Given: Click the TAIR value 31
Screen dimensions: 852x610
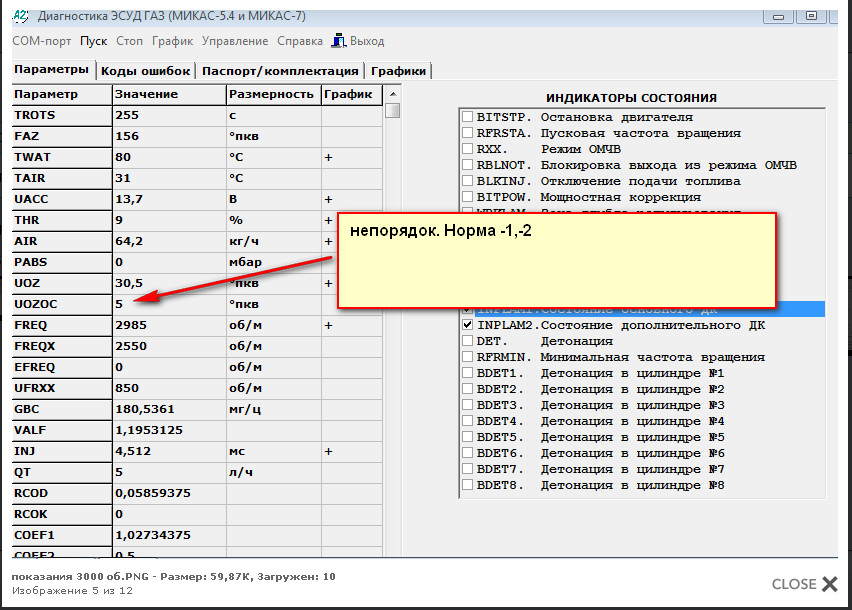Looking at the screenshot, I should pos(123,178).
